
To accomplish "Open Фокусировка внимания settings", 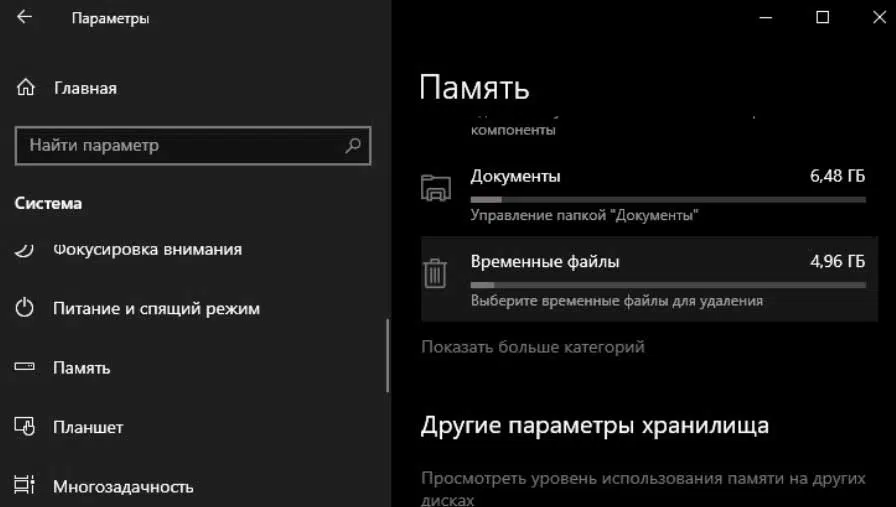I will tap(147, 249).
